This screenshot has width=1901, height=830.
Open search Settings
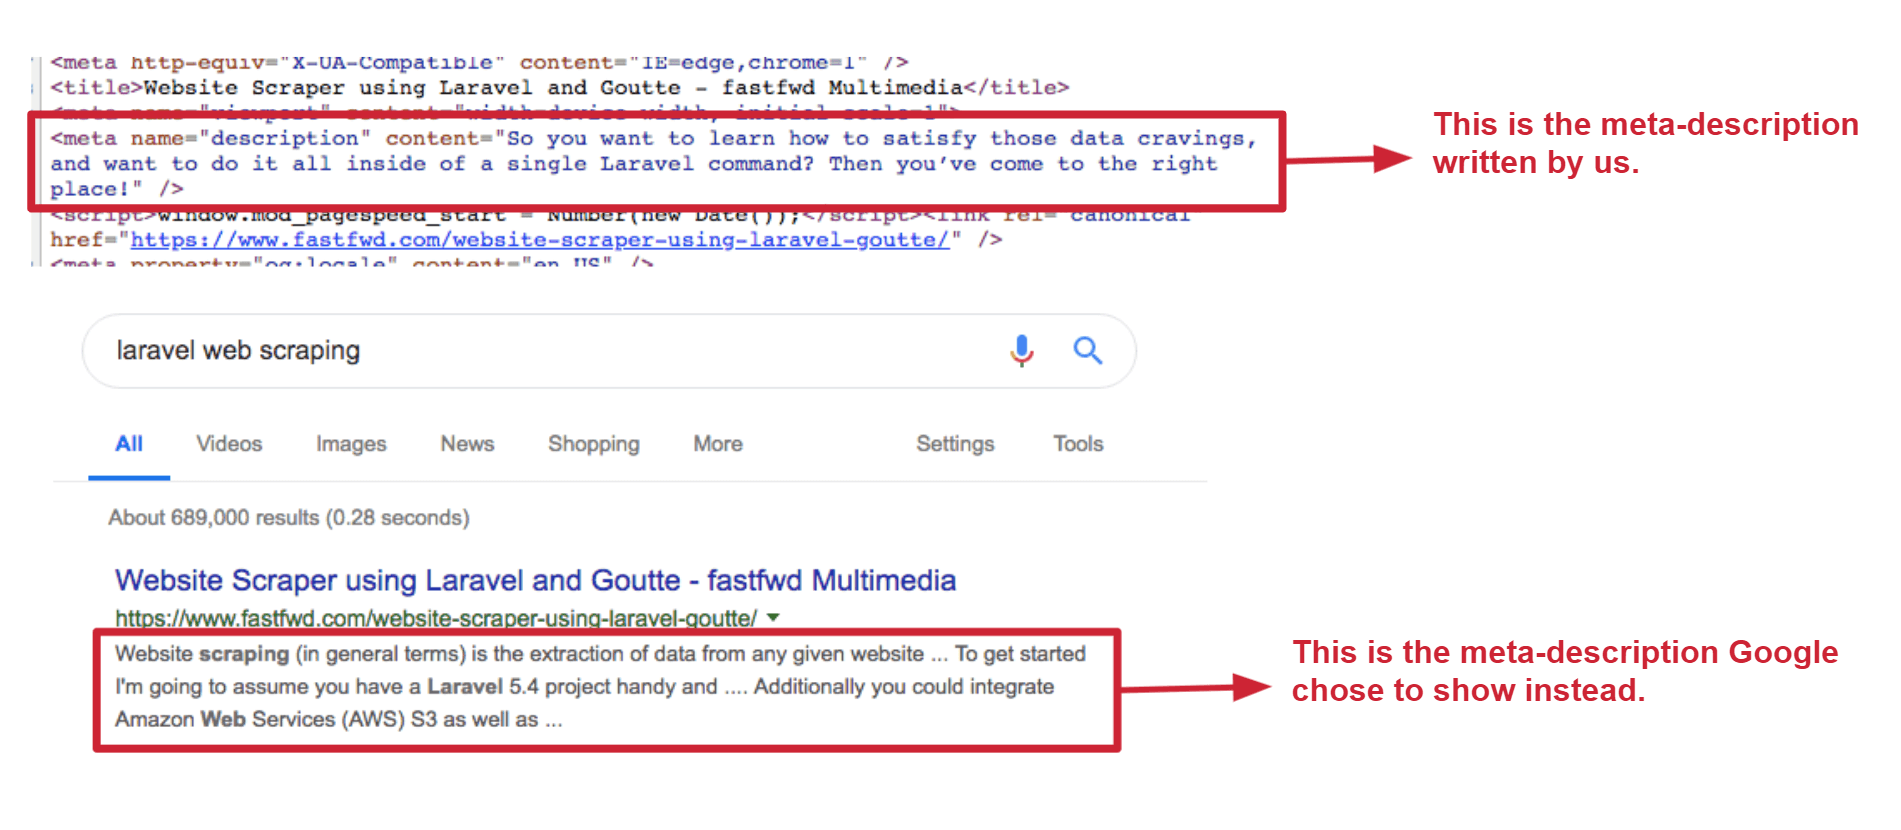[x=955, y=444]
